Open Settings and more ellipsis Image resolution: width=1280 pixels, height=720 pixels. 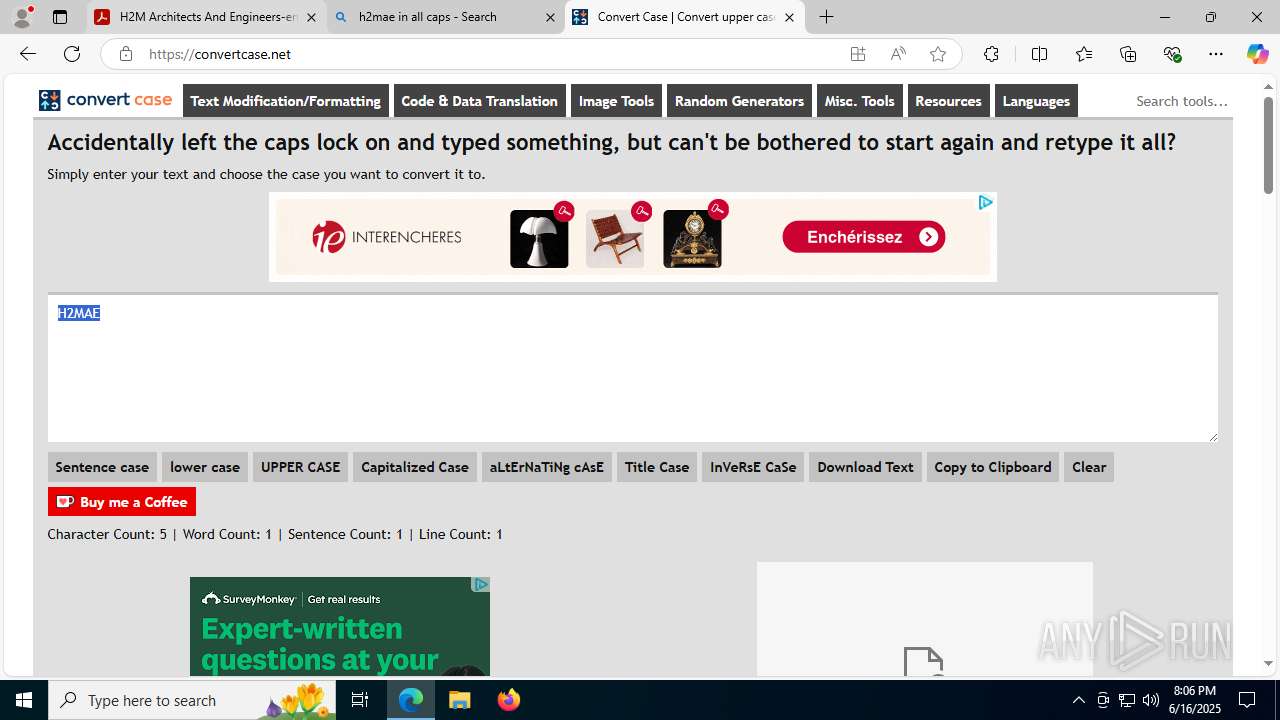point(1216,54)
